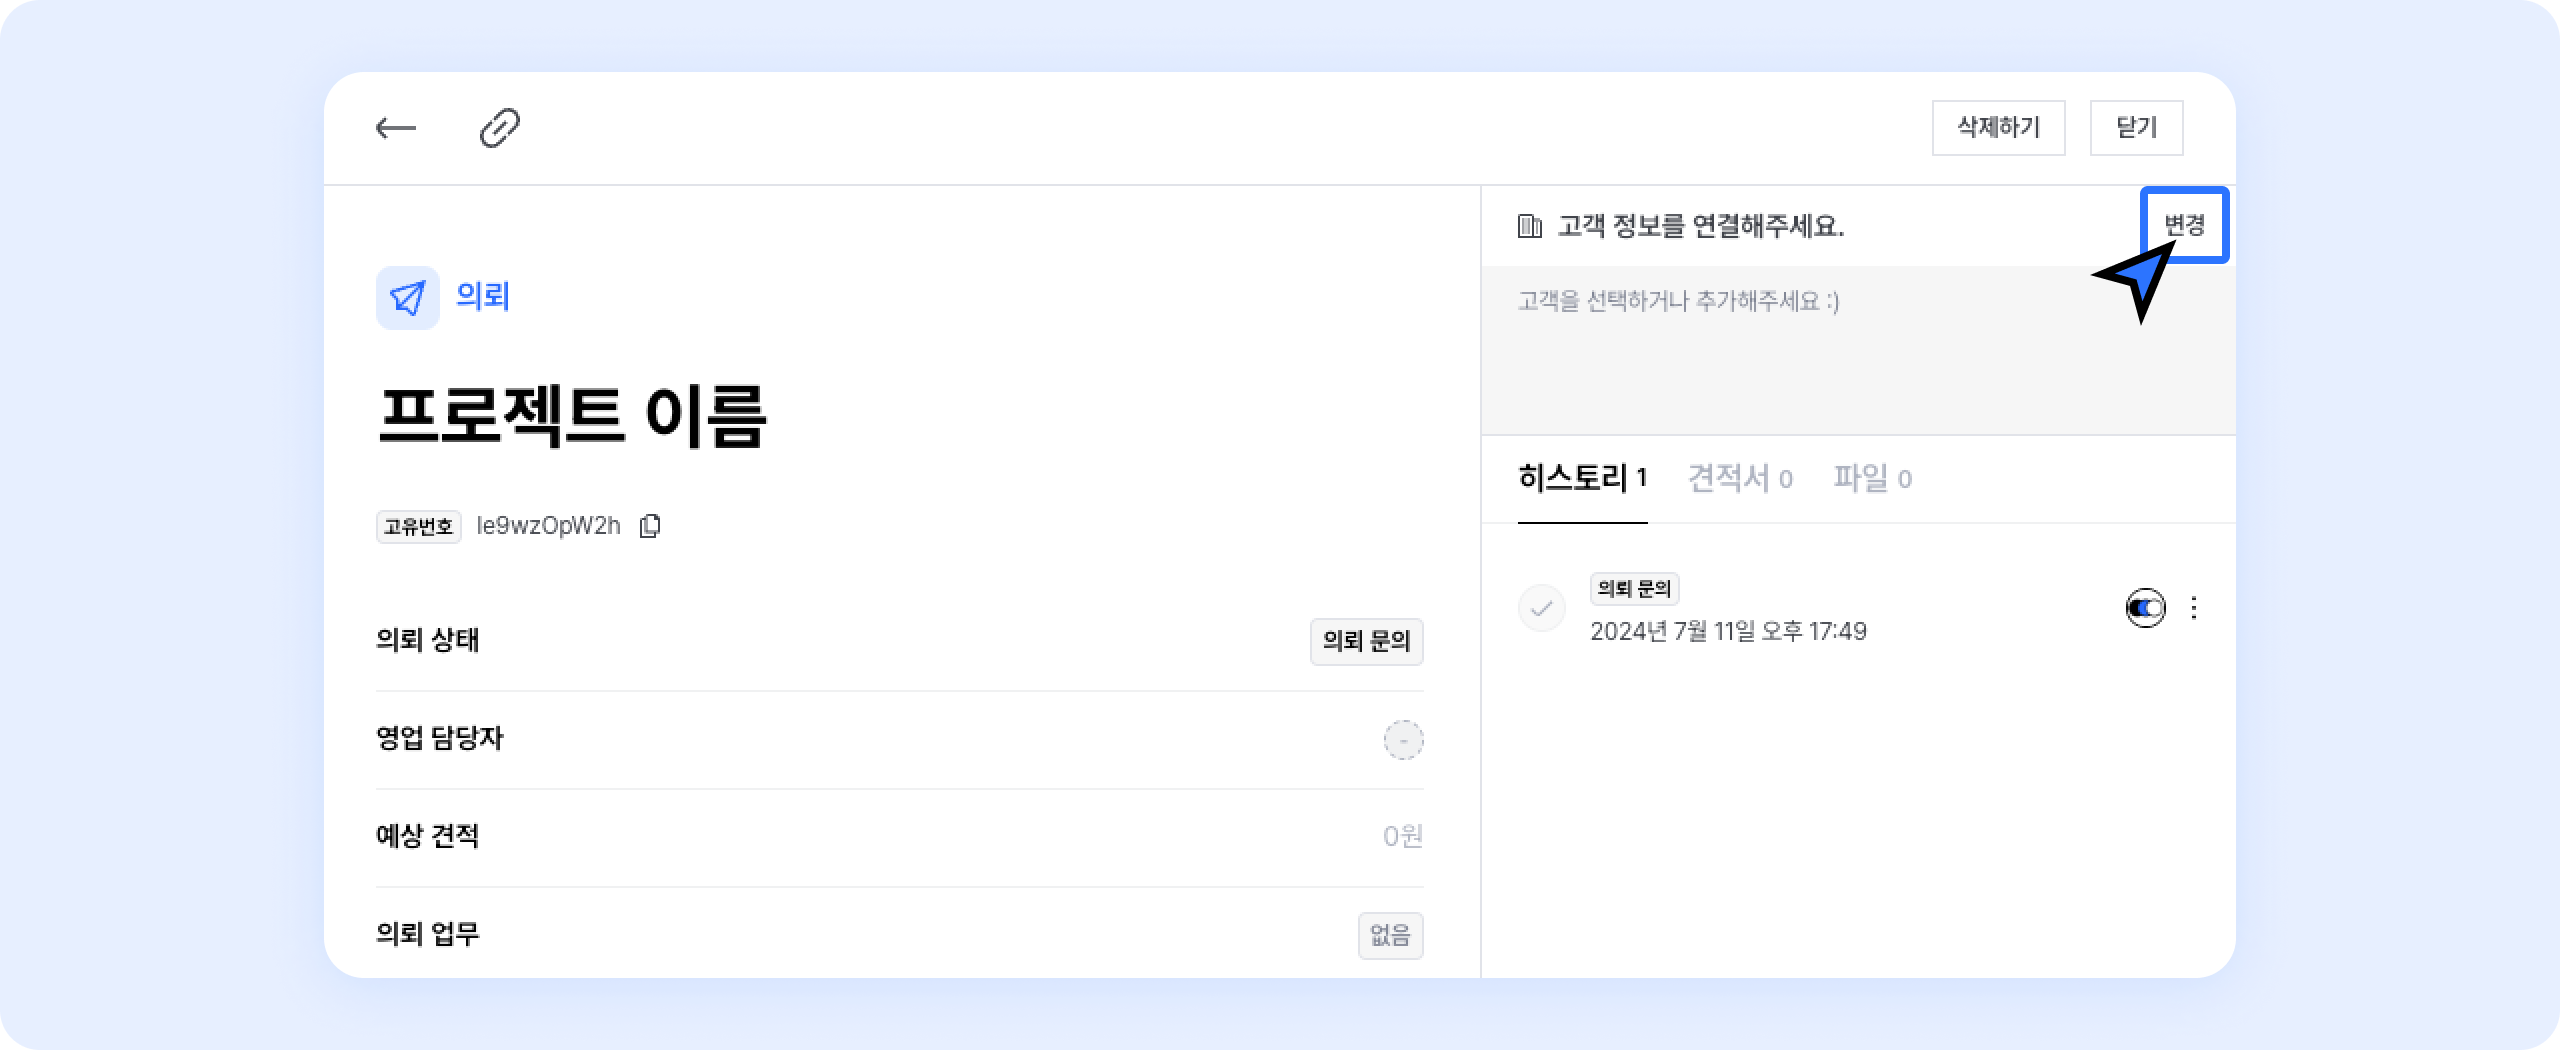
Task: Click the 프로젝트 이름 title field
Action: (x=572, y=416)
